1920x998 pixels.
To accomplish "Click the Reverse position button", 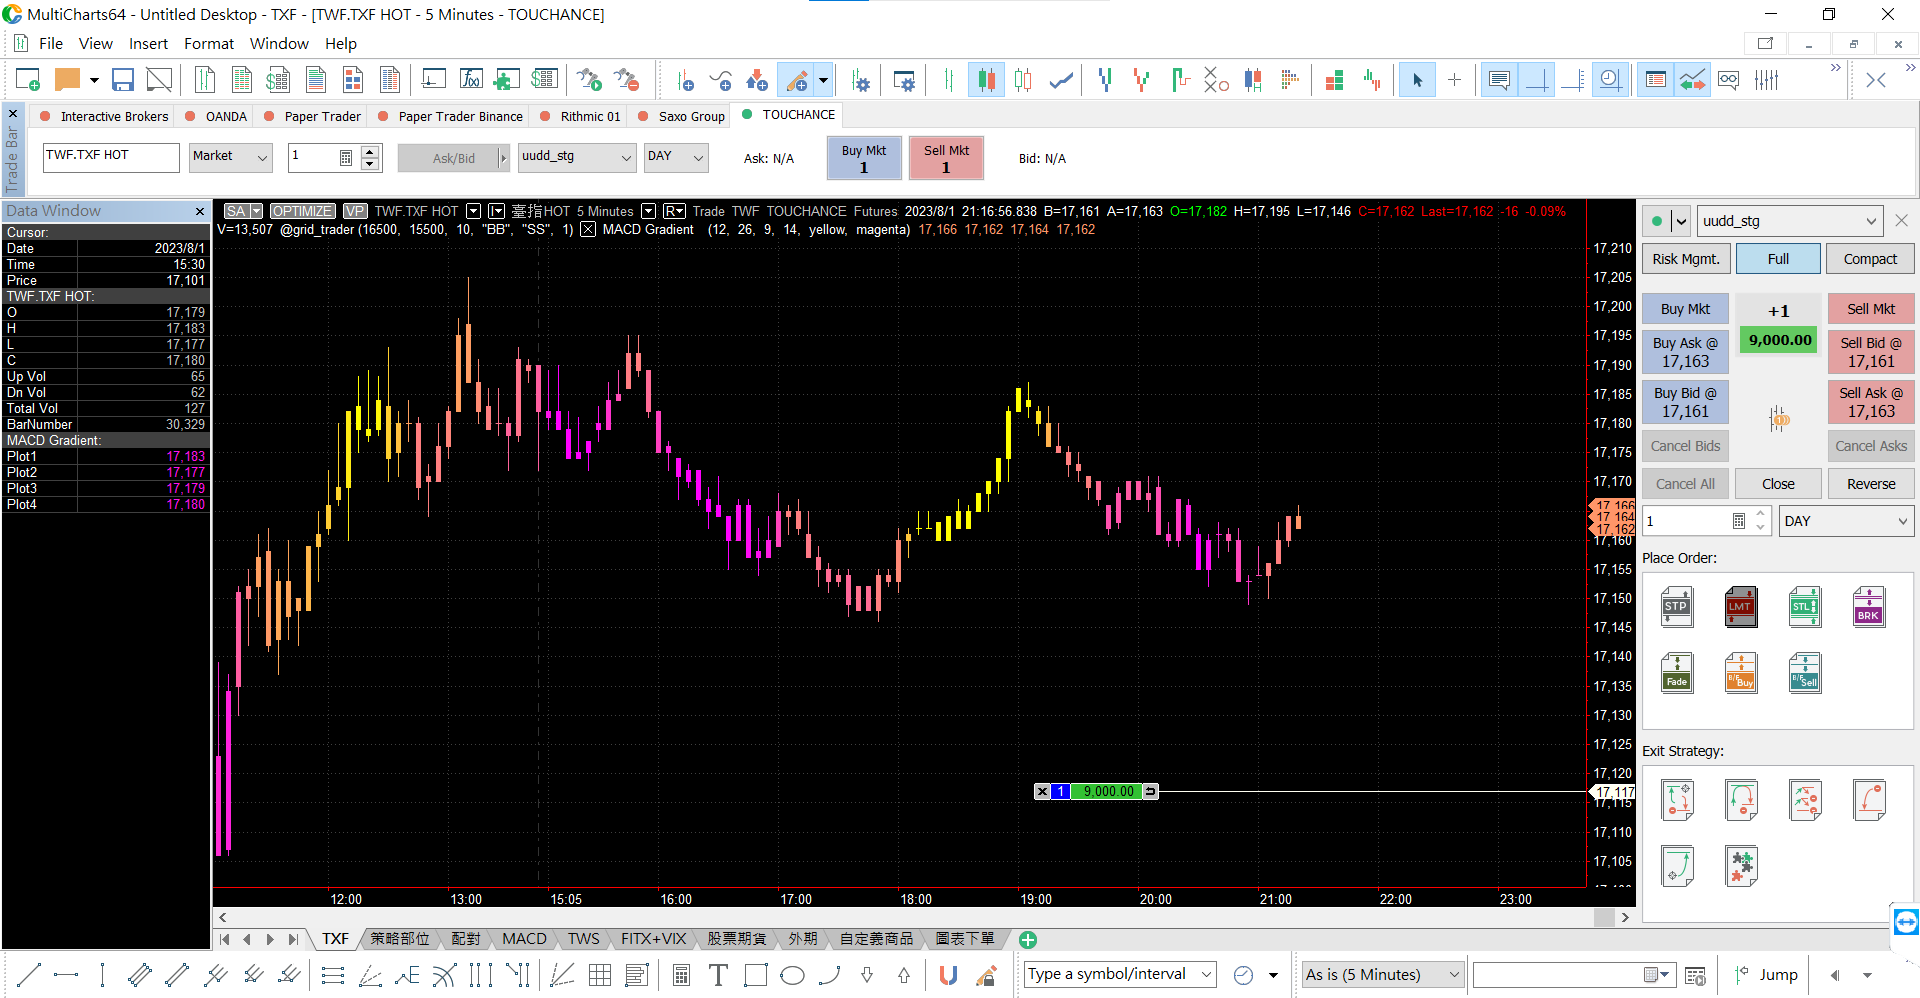I will coord(1871,484).
